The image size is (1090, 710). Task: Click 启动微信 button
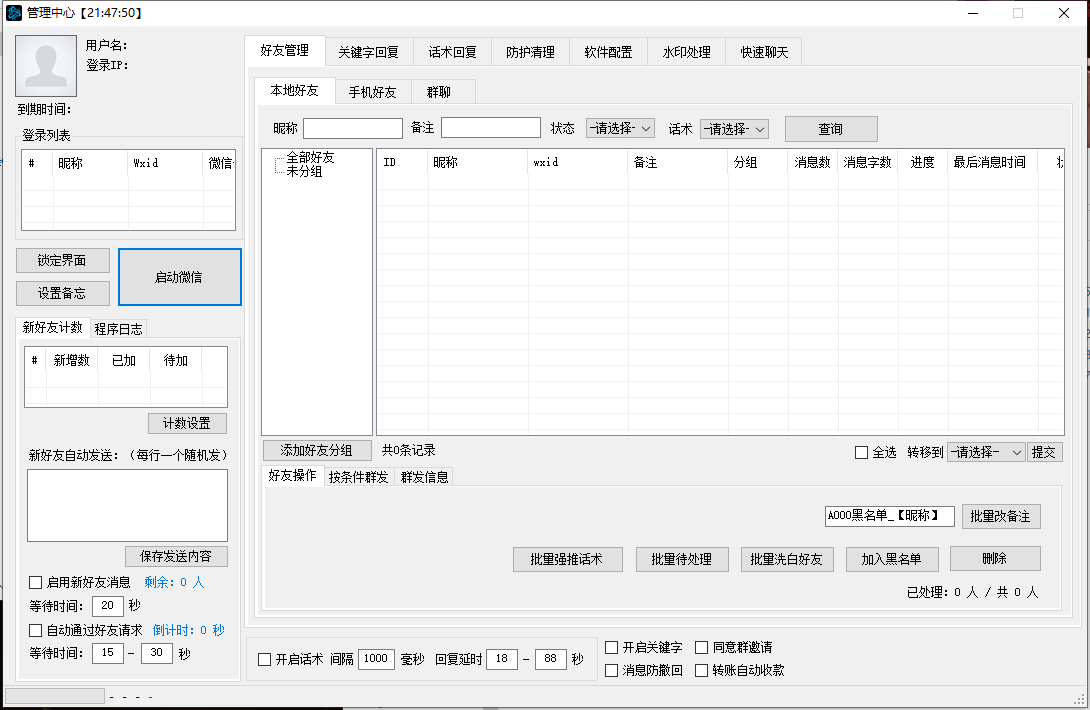pyautogui.click(x=179, y=277)
